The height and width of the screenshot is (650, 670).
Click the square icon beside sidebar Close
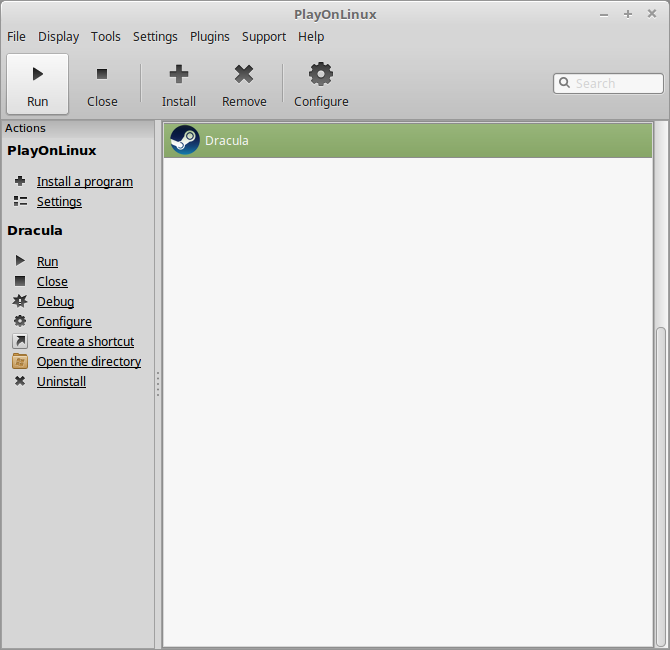pyautogui.click(x=20, y=281)
